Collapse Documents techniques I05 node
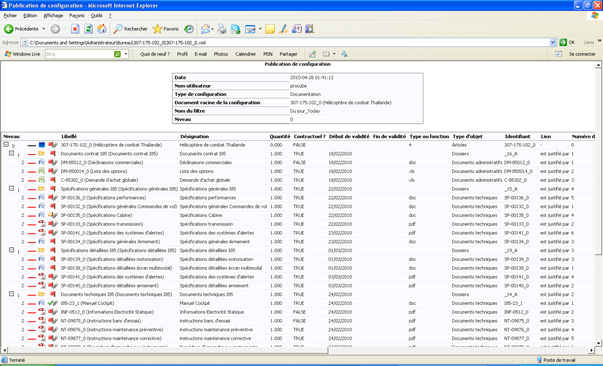 pyautogui.click(x=12, y=294)
